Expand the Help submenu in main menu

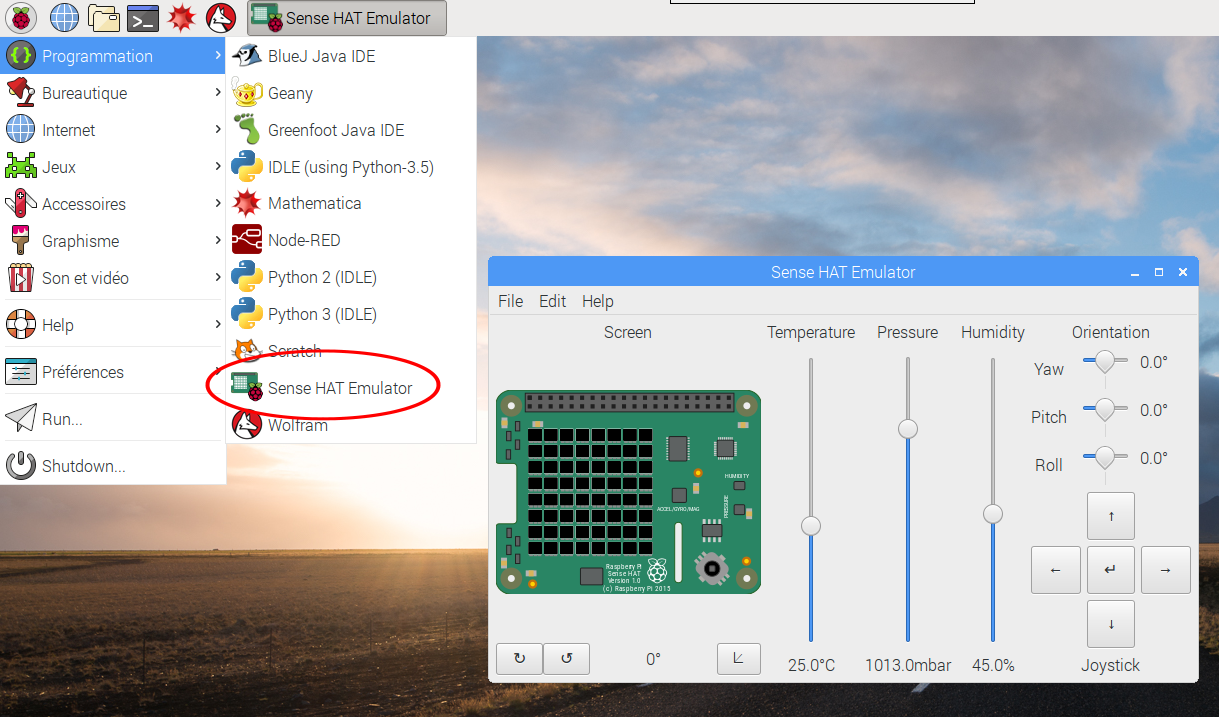(113, 325)
